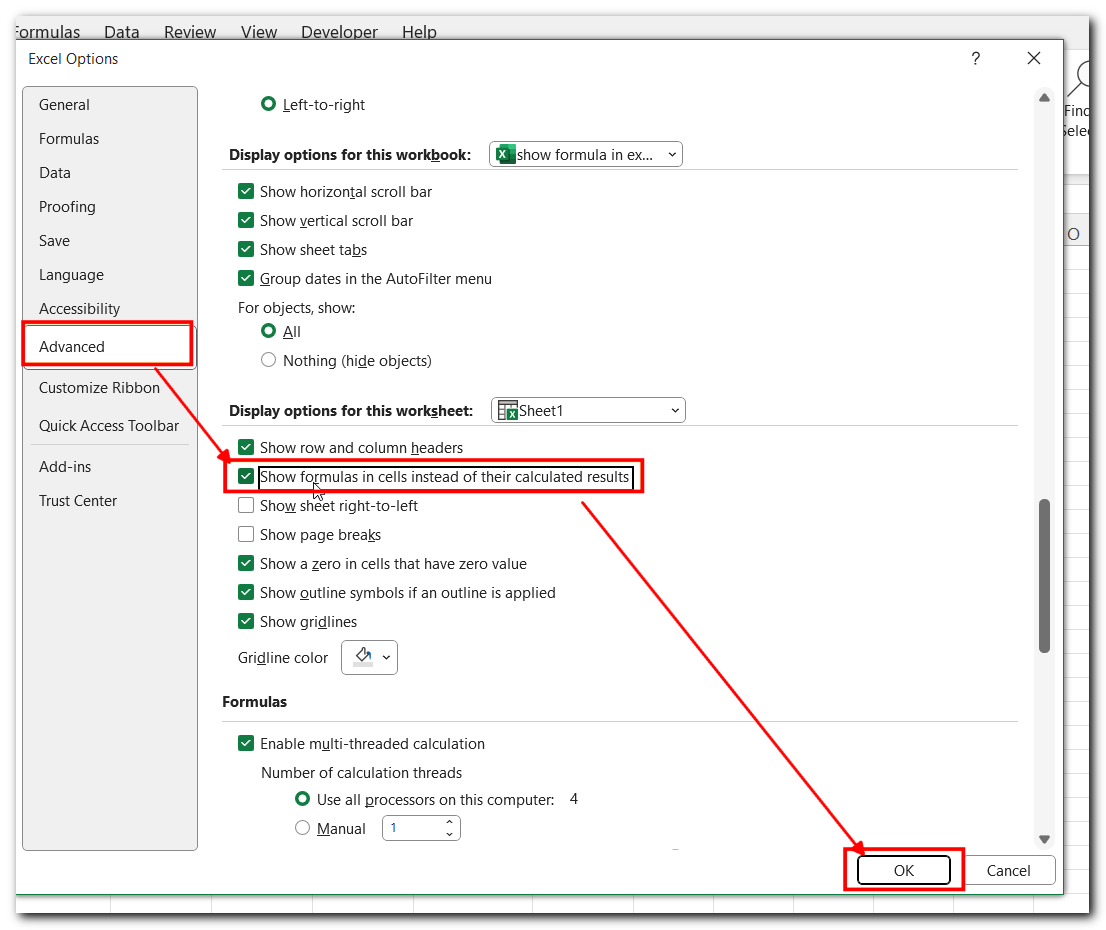Select the Left-to-right radio button
Image resolution: width=1106 pixels, height=930 pixels.
pyautogui.click(x=268, y=104)
